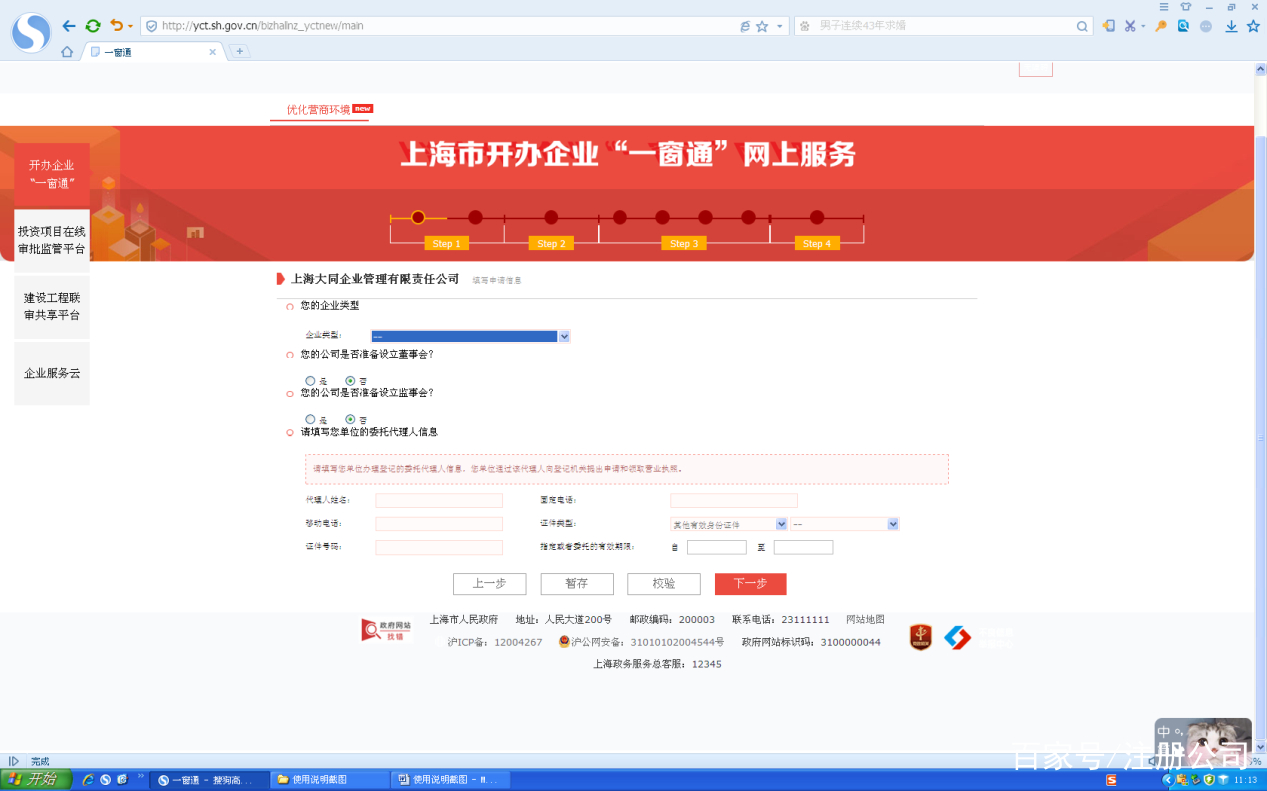Refresh the page with the refresh icon
Screen dimensions: 1267x791
point(93,26)
